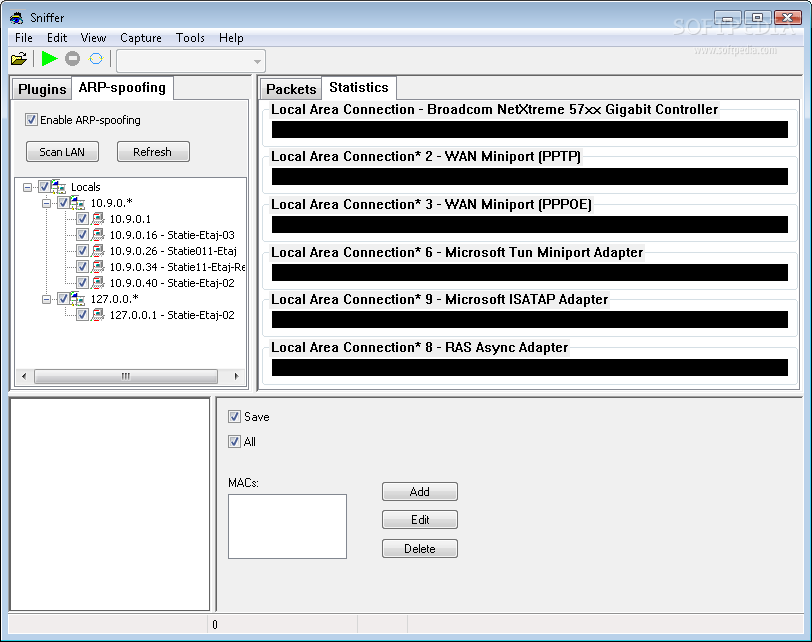
Task: Uncheck the 10.9.0.1 host checkbox
Action: coord(82,219)
